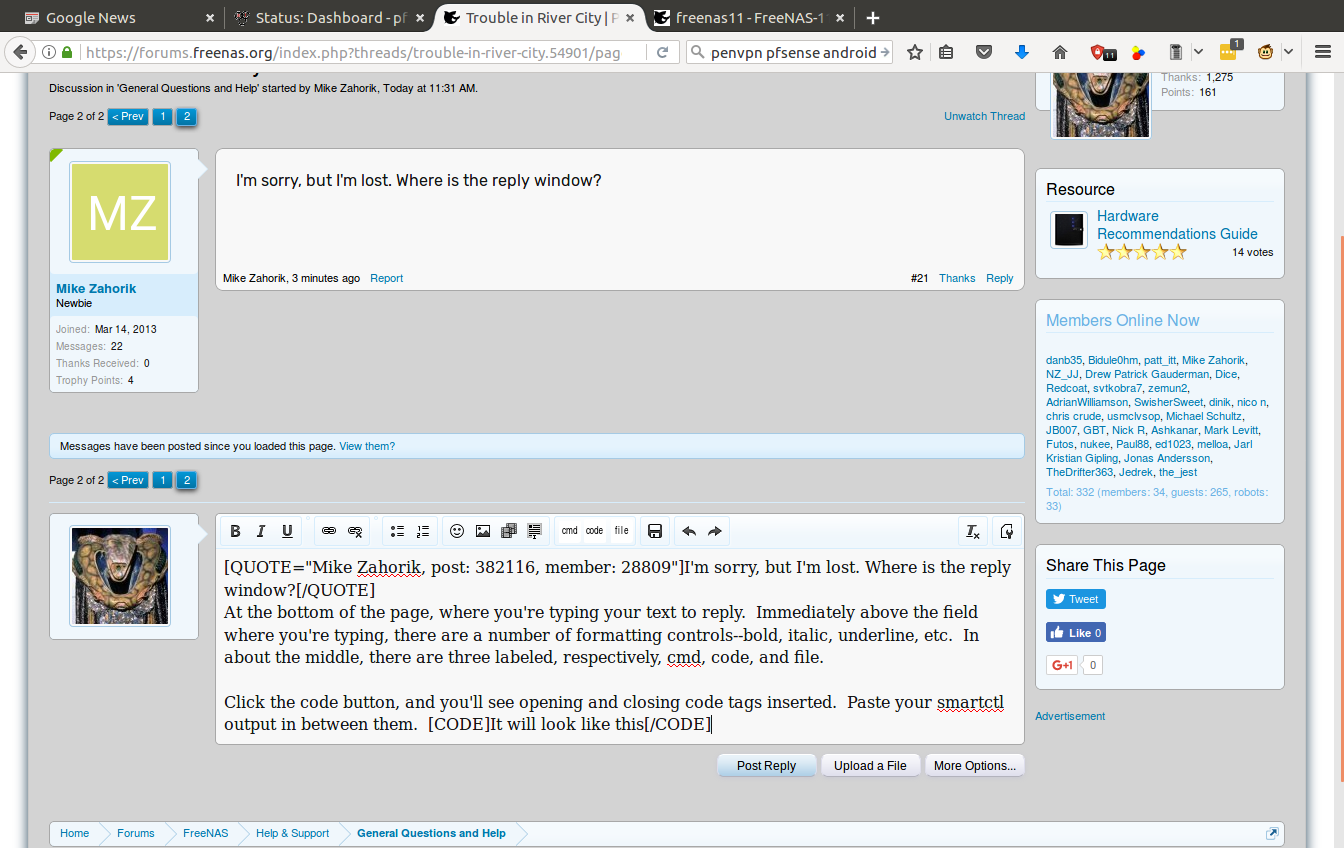Open the bookmarks list icon in Firefox
This screenshot has height=848, width=1344.
point(945,52)
